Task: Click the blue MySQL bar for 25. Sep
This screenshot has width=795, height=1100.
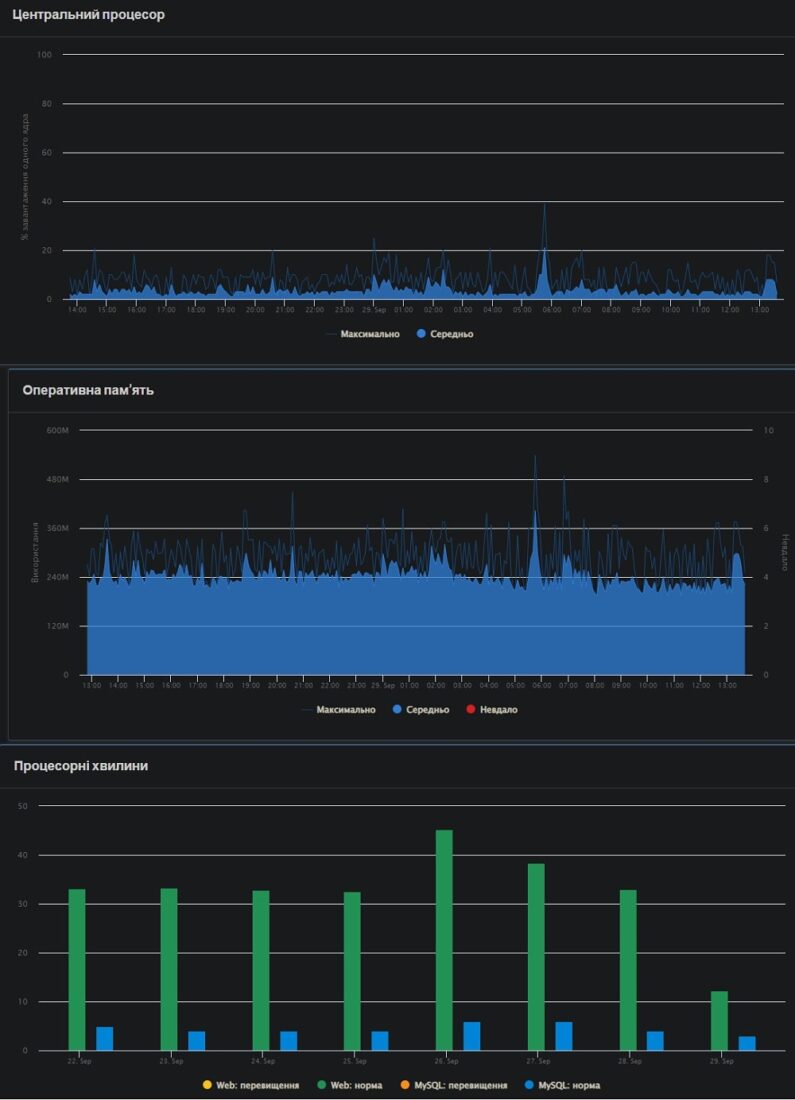Action: click(380, 1040)
